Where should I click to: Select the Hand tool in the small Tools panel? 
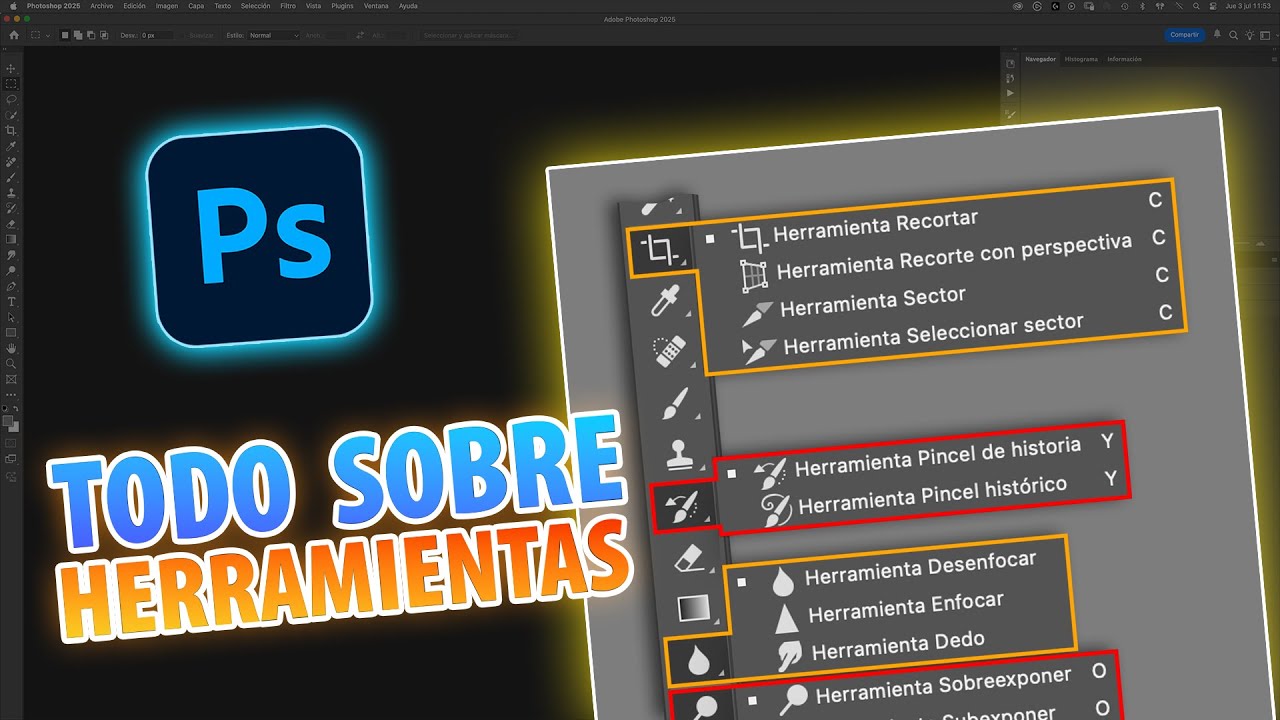coord(11,348)
